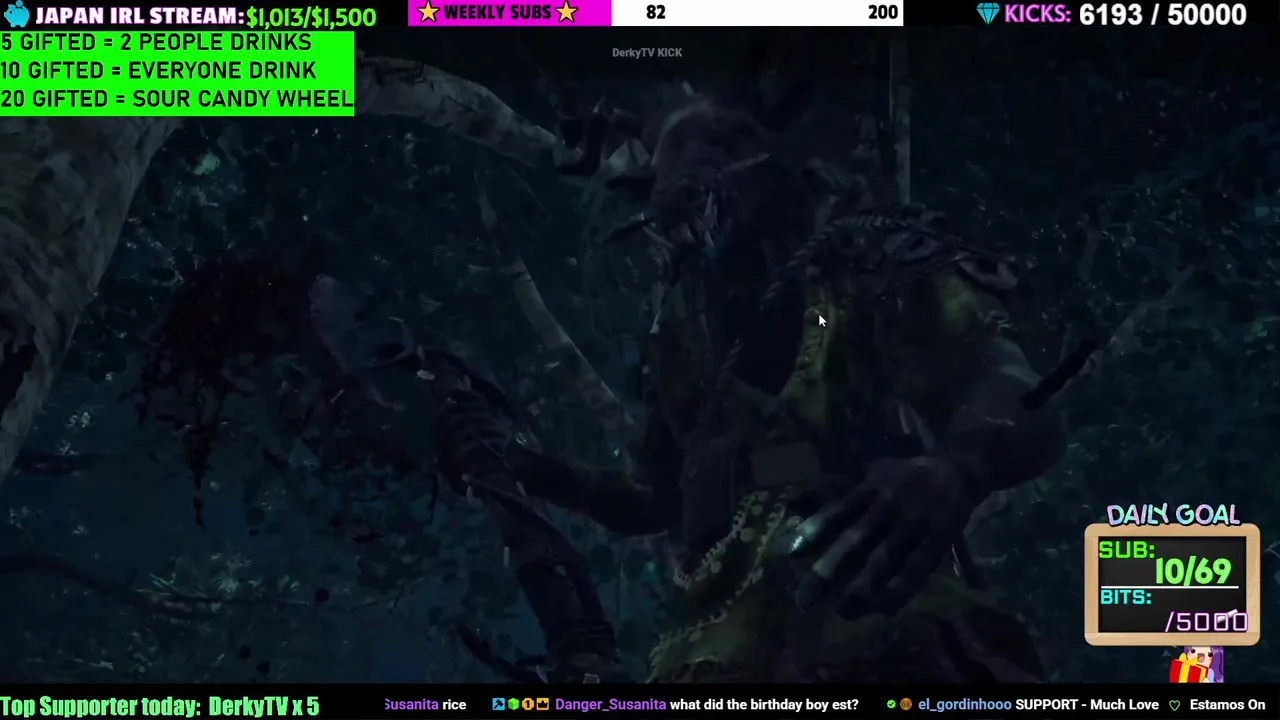Click the star left of WEEKLY SUBS
Screen dimensions: 1280x720
pos(428,12)
